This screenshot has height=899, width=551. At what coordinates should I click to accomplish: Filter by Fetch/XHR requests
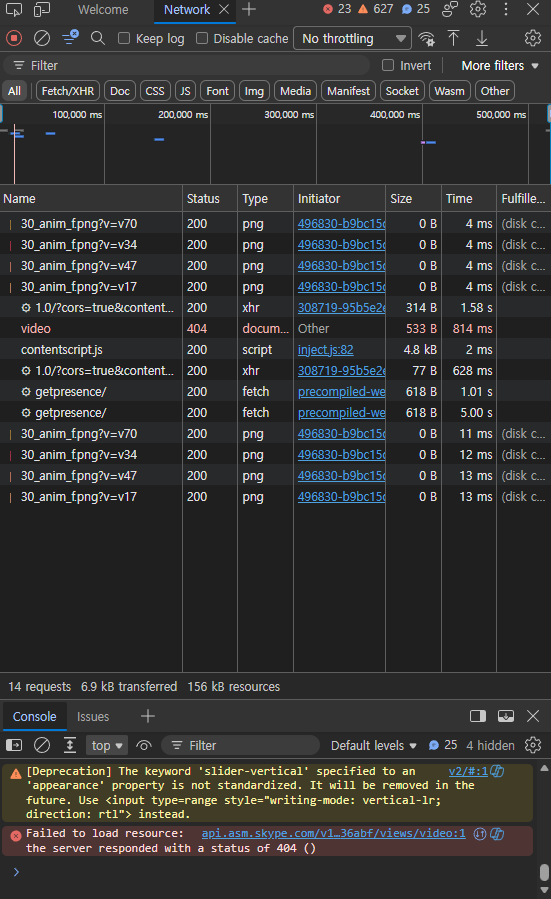pyautogui.click(x=68, y=91)
